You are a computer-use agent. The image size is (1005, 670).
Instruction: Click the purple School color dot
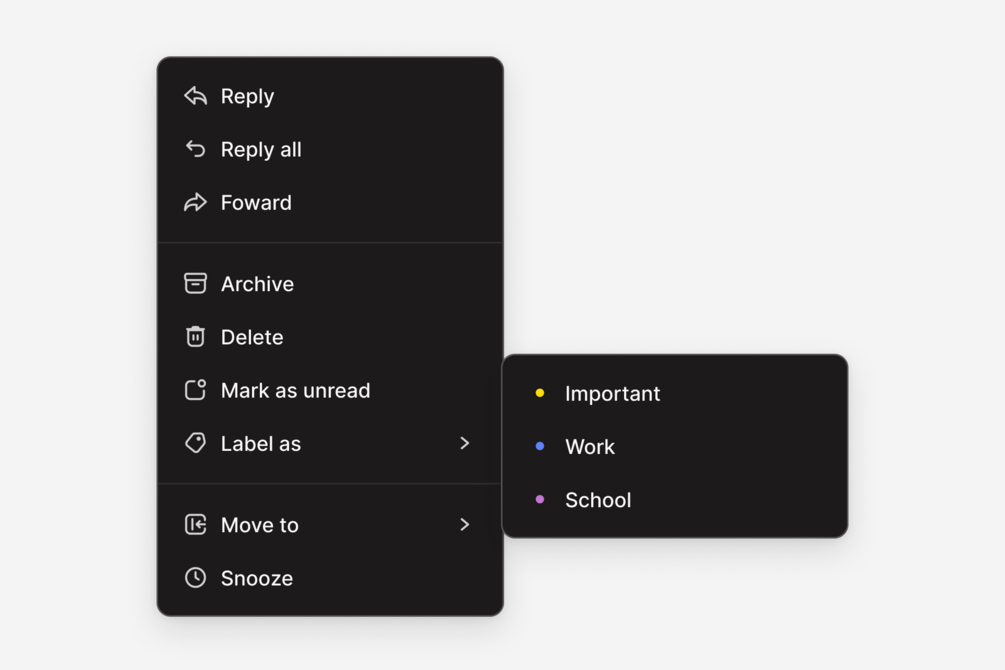point(540,499)
